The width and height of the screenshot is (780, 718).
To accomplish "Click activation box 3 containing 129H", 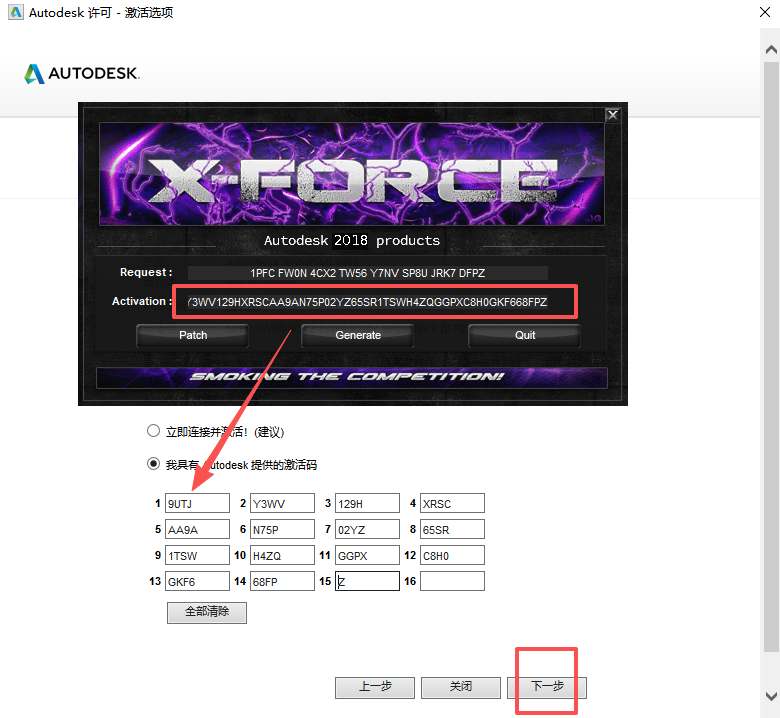I will click(368, 503).
